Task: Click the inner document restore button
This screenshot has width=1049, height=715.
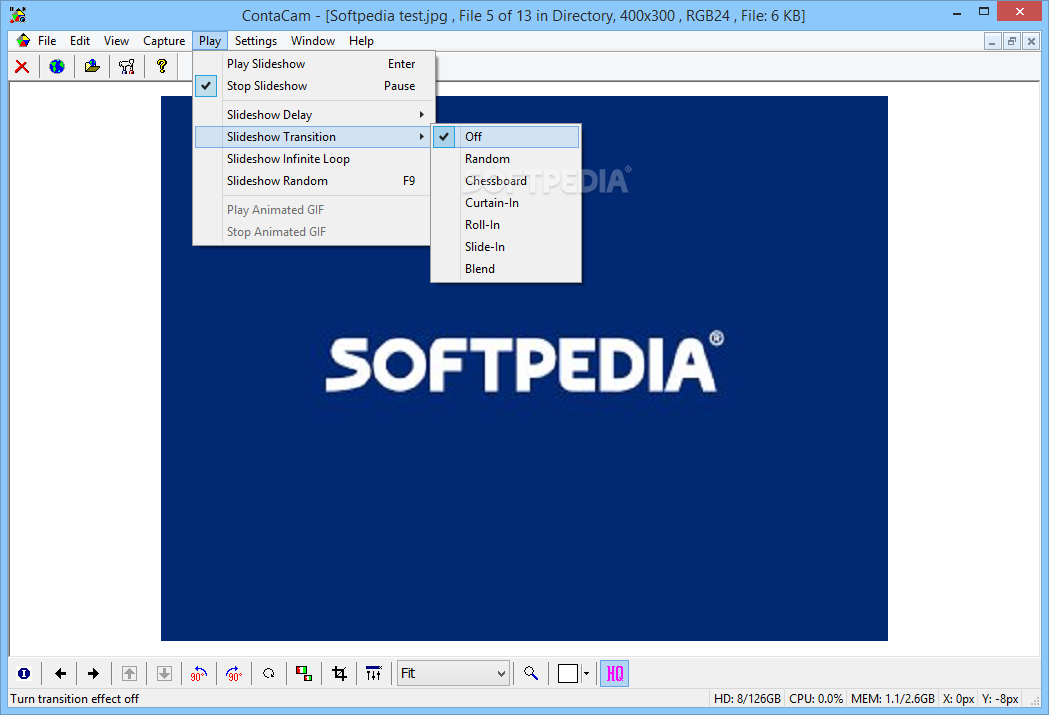Action: [1012, 41]
